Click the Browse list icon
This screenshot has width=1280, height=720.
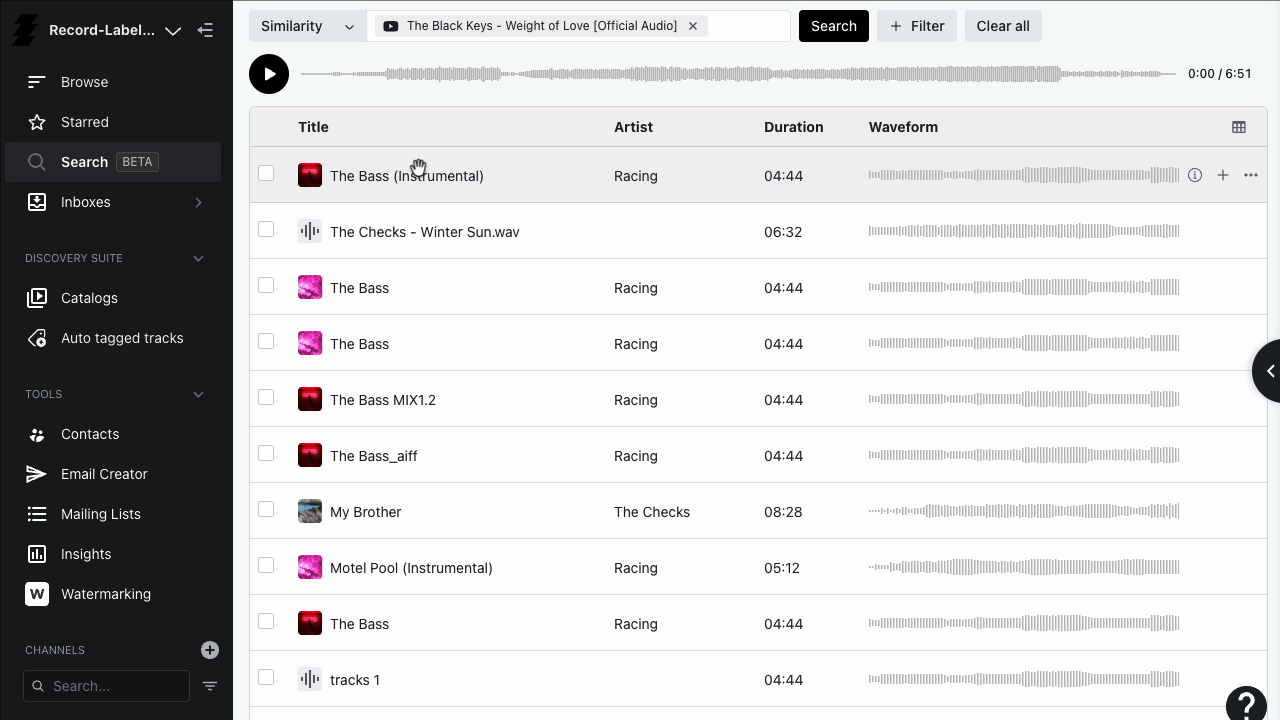(x=37, y=82)
